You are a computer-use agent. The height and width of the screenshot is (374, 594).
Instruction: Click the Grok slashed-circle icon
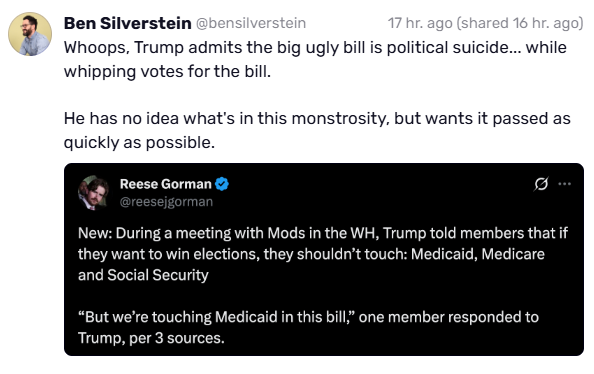[x=541, y=184]
